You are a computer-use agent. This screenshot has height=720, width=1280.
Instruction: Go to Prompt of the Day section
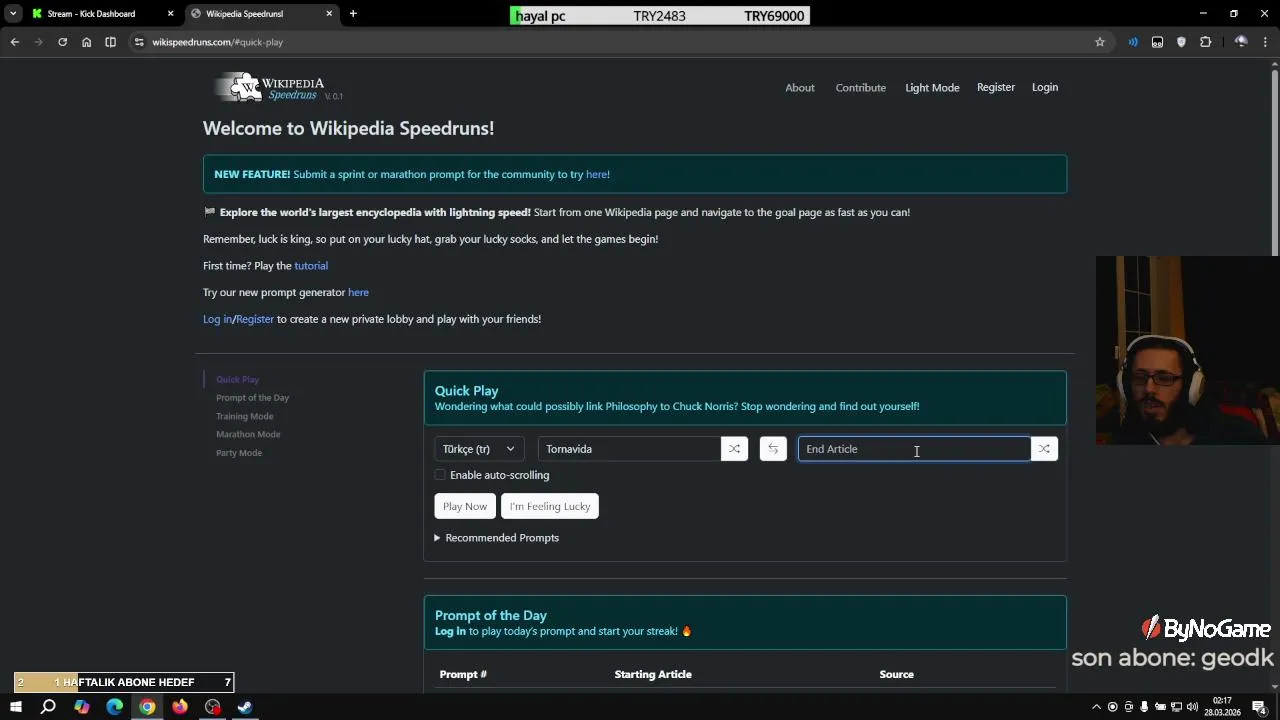(252, 398)
